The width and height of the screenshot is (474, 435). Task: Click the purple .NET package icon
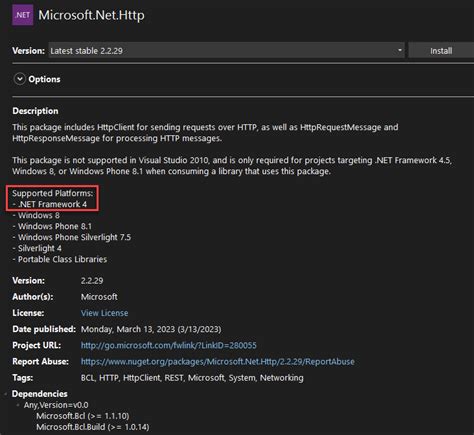point(23,15)
